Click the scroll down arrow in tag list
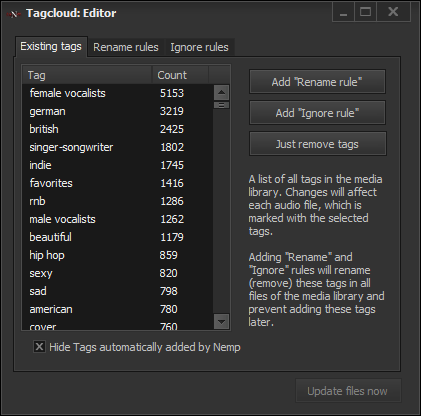 [x=221, y=322]
